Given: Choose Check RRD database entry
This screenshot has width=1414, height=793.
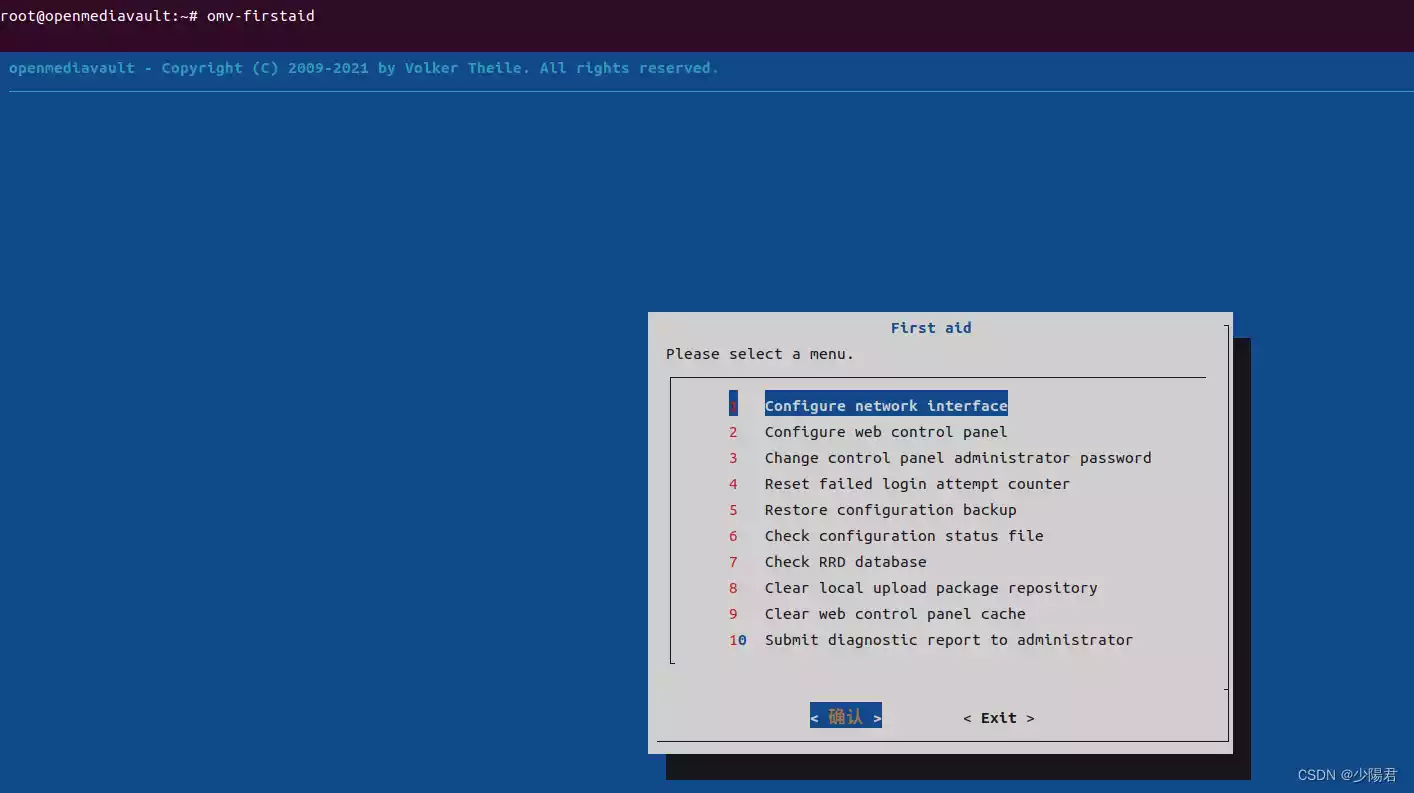Looking at the screenshot, I should (x=845, y=562).
